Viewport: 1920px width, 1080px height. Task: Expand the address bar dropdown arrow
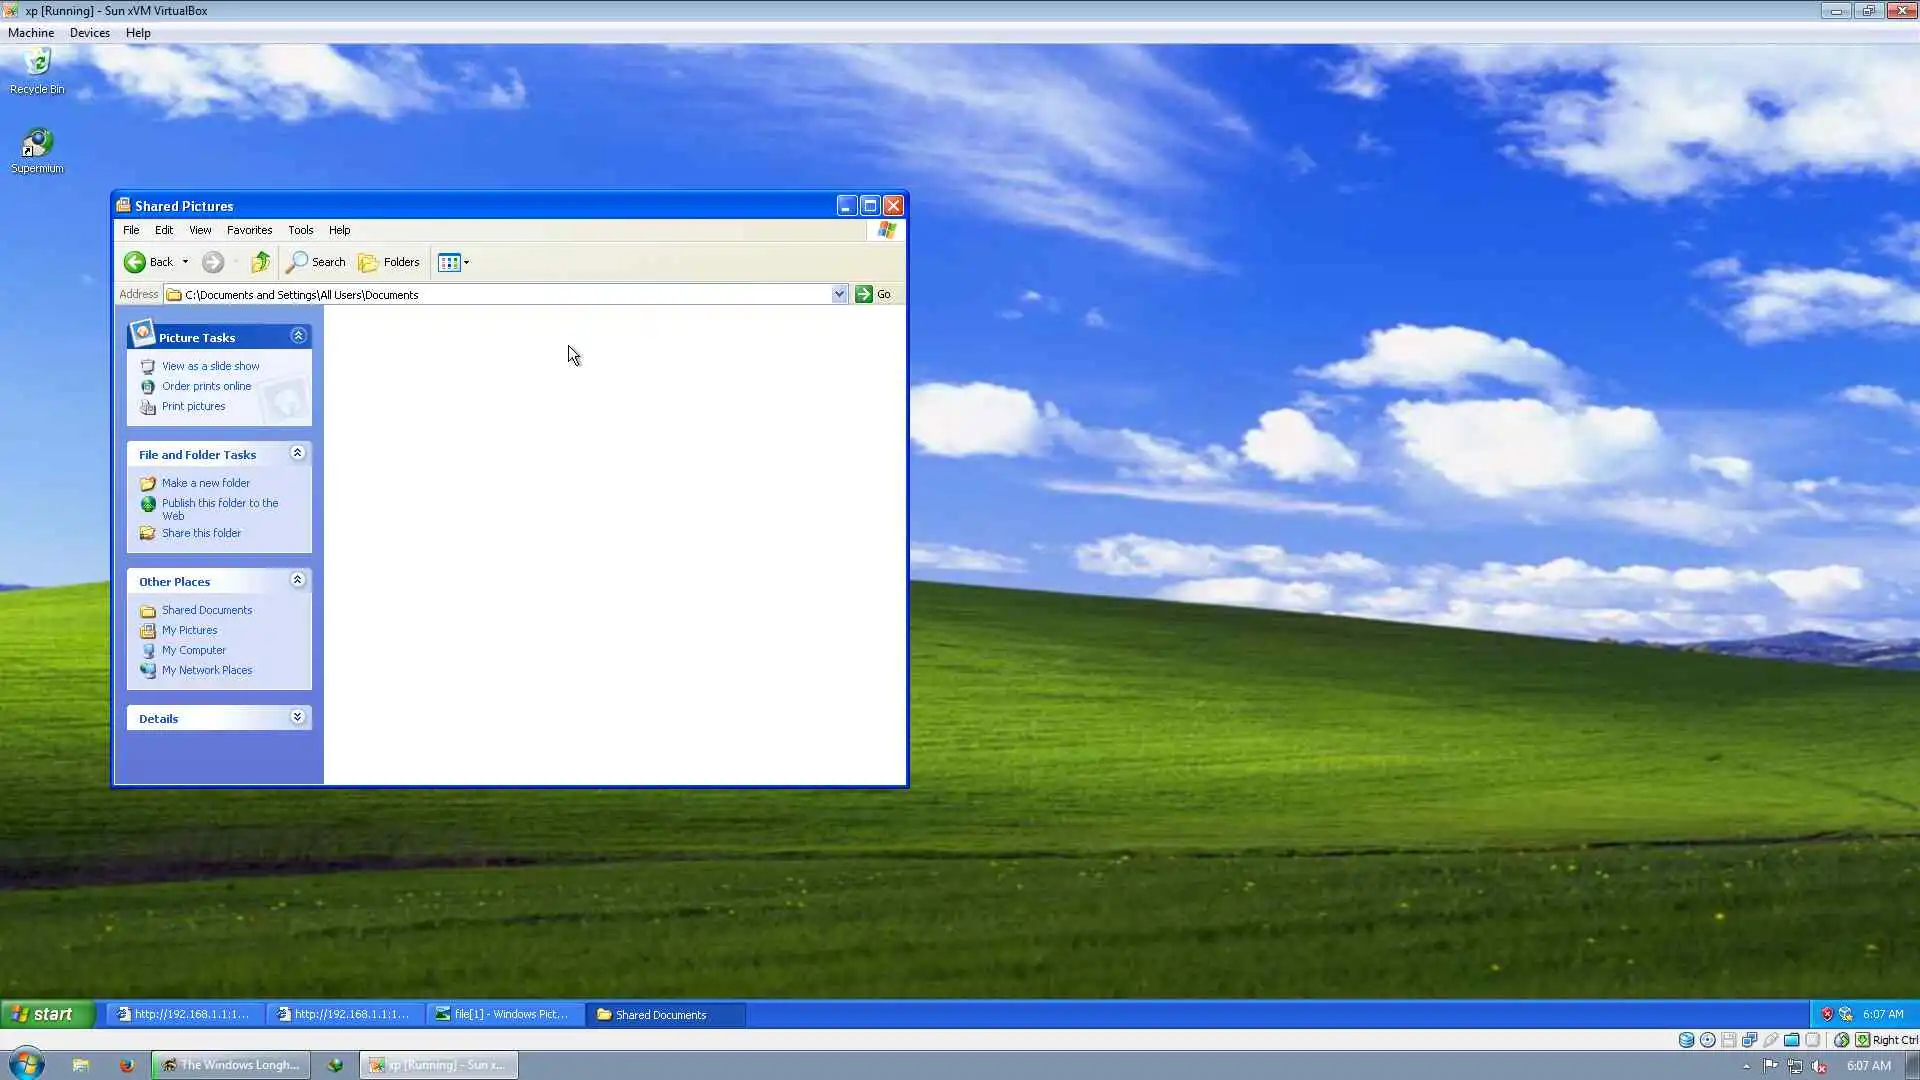coord(839,294)
